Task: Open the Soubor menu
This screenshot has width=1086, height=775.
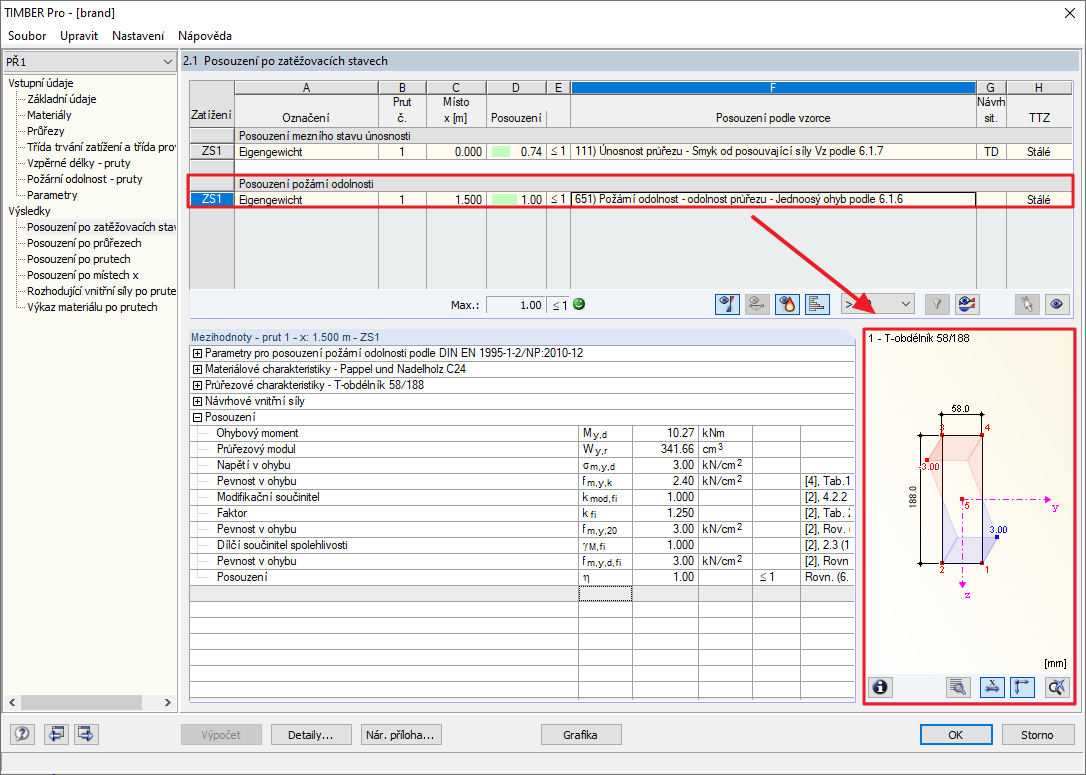Action: tap(27, 36)
